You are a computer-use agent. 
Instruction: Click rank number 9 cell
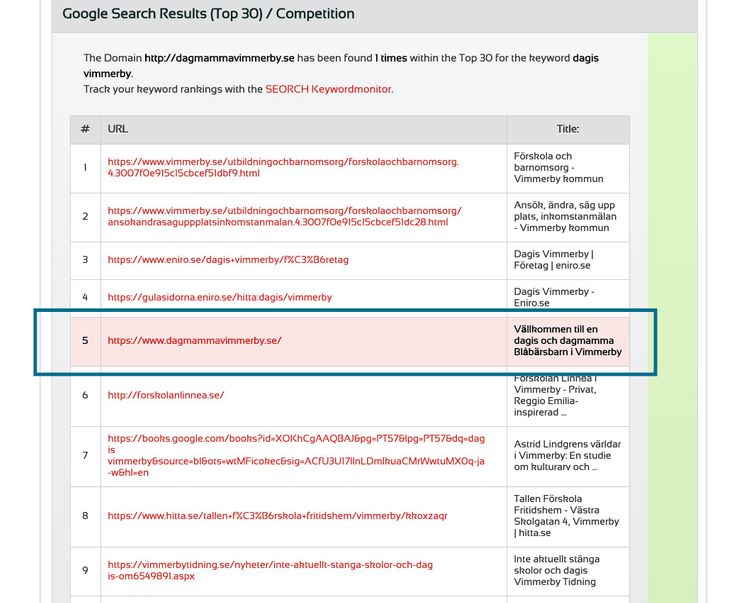coord(85,570)
